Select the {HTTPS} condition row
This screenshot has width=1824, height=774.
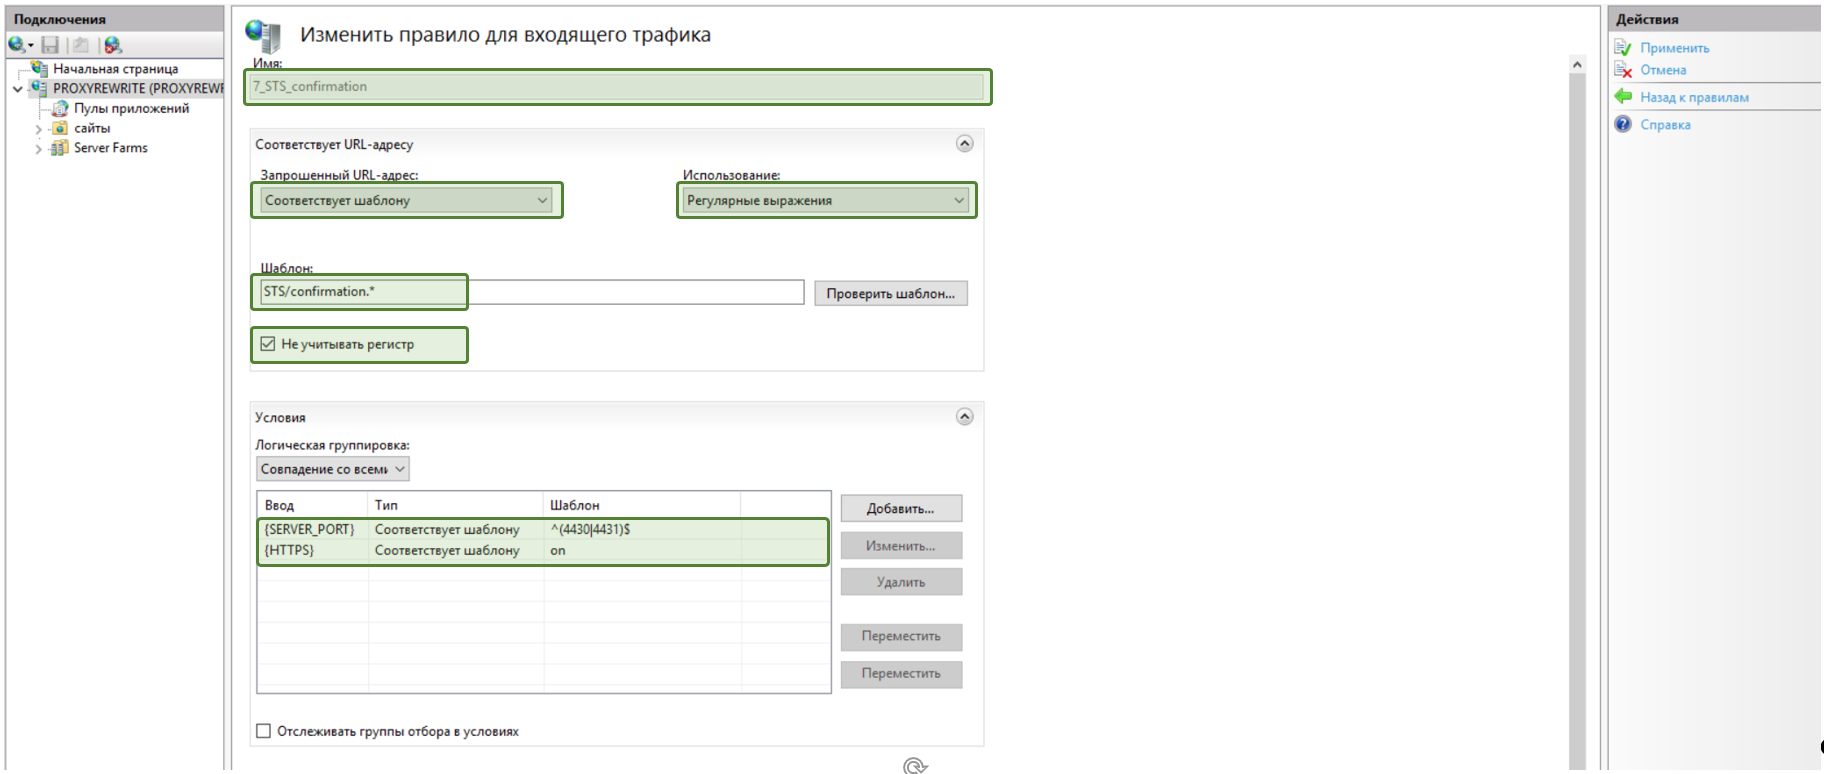[543, 550]
